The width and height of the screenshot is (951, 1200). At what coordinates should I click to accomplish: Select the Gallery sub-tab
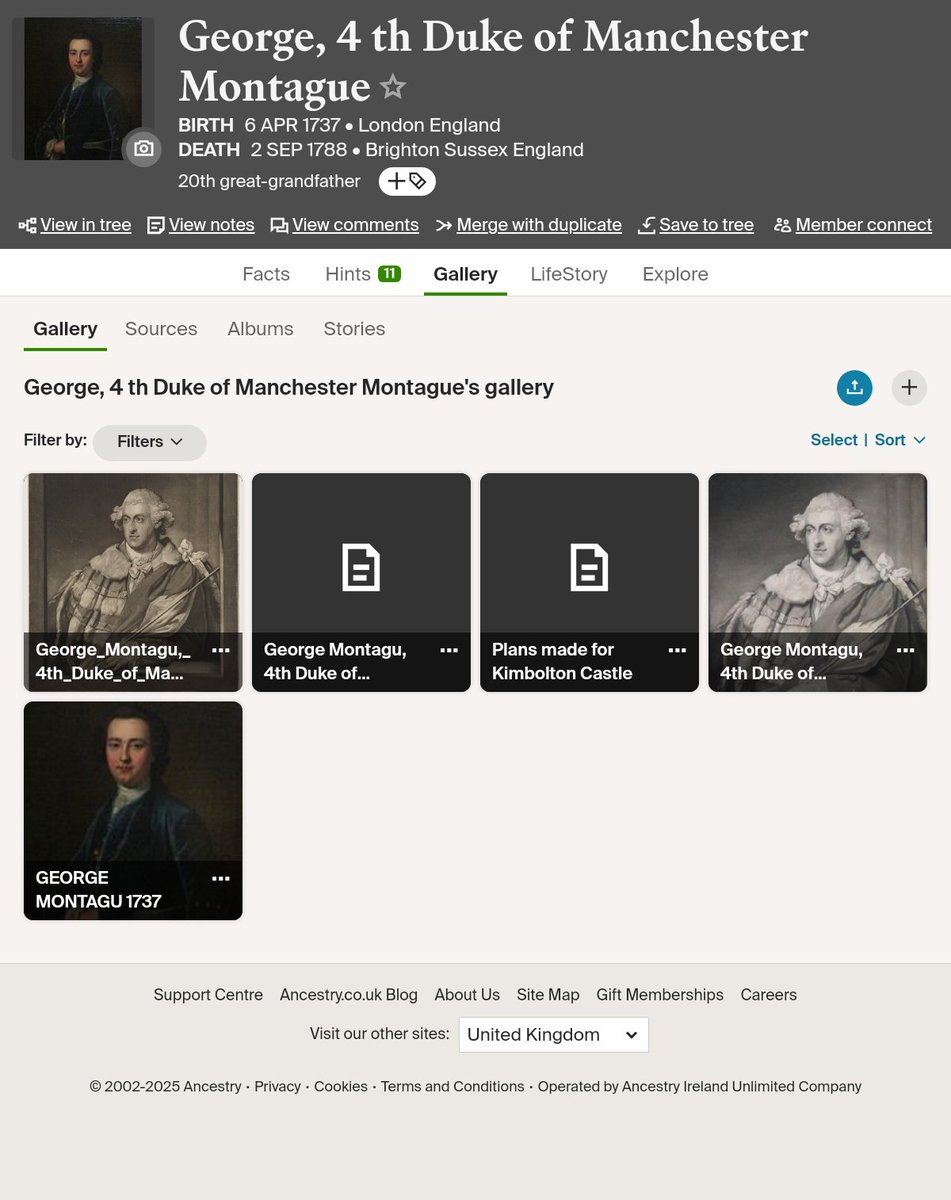point(65,329)
